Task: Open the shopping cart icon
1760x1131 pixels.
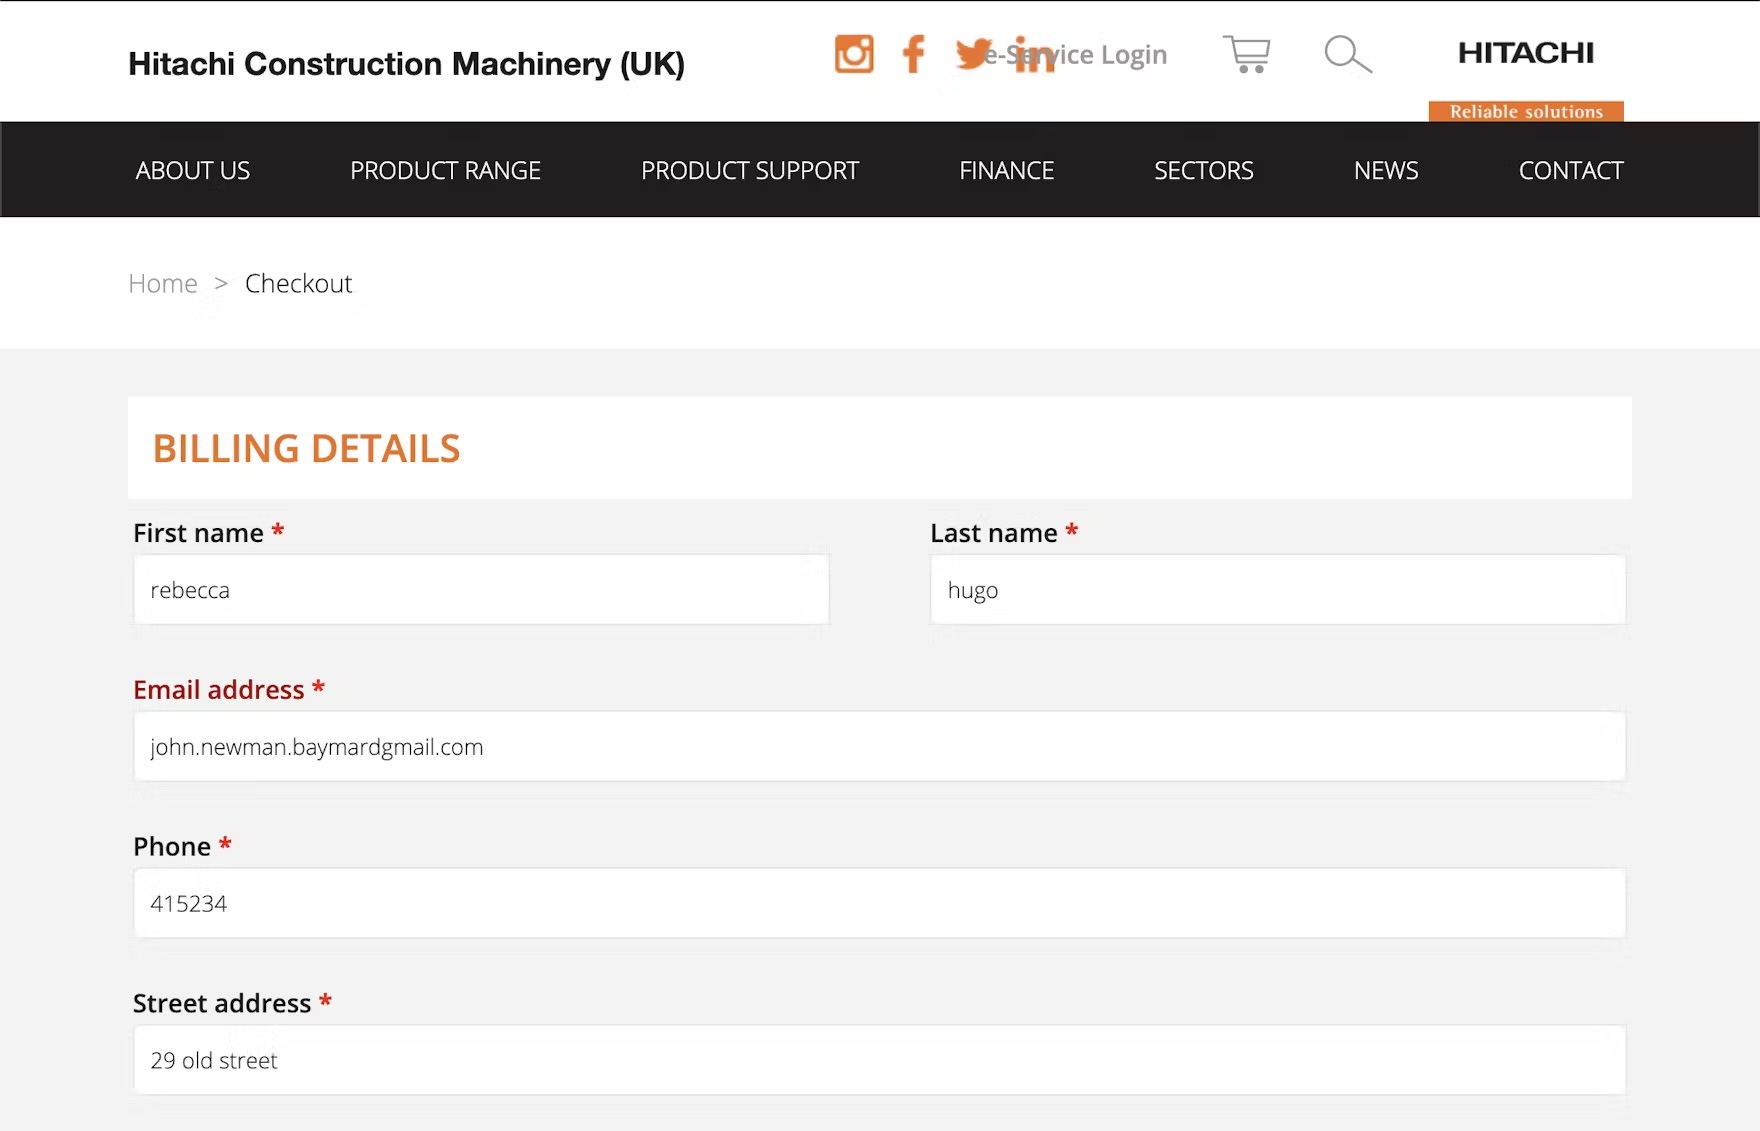Action: 1246,54
